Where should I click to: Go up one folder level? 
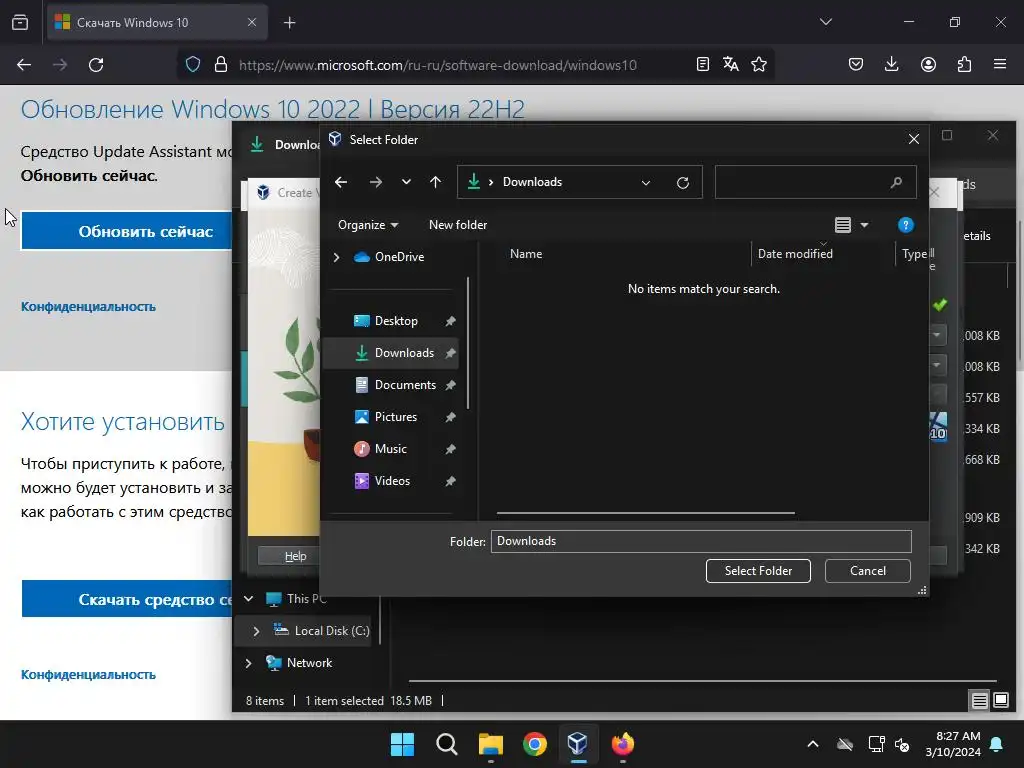[436, 182]
